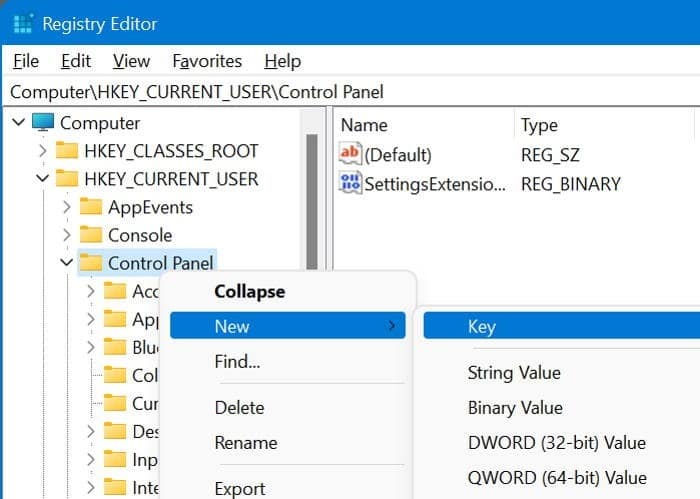This screenshot has width=700, height=499.
Task: Open the File menu
Action: (x=26, y=61)
